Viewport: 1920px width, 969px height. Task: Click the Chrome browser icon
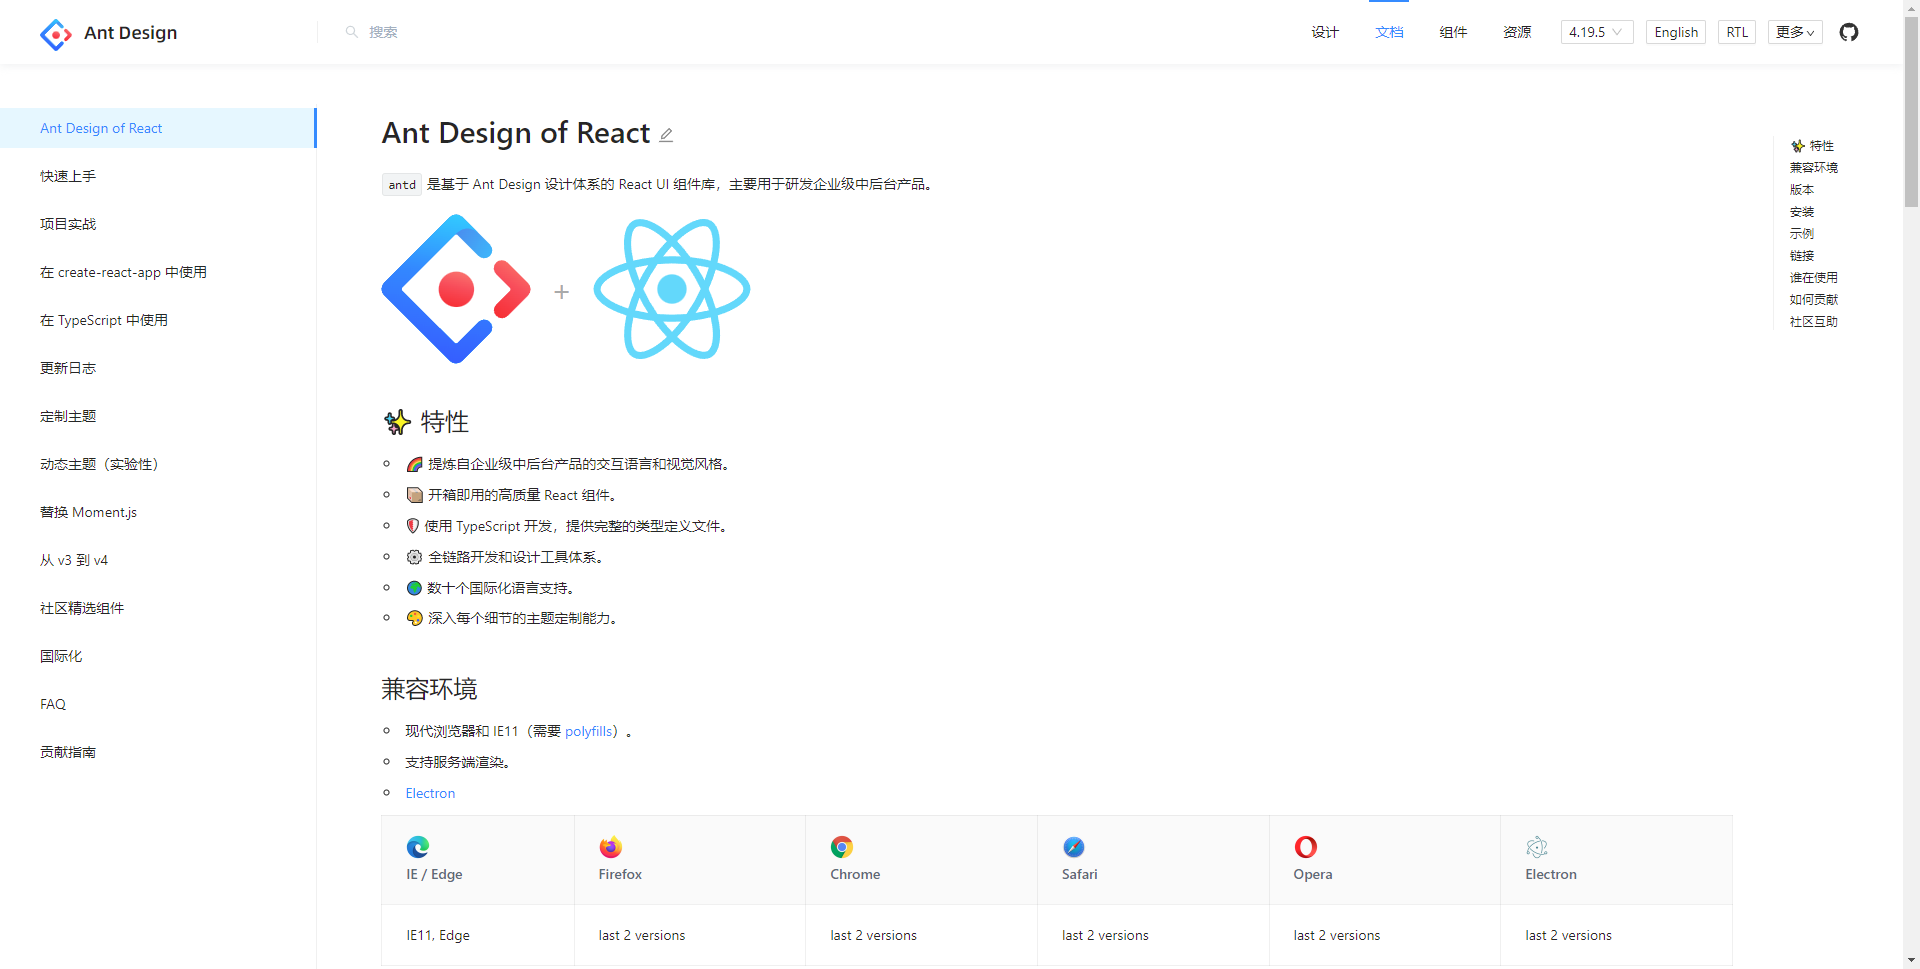click(842, 847)
